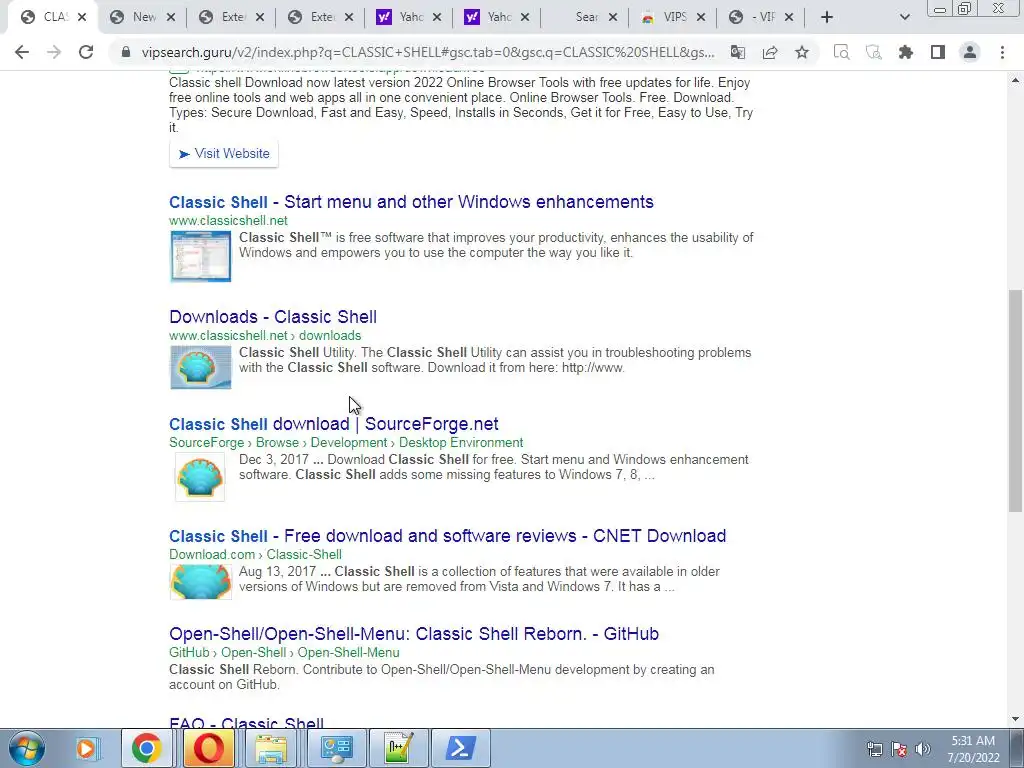Switch to the first Yahoo tab

pos(409,17)
